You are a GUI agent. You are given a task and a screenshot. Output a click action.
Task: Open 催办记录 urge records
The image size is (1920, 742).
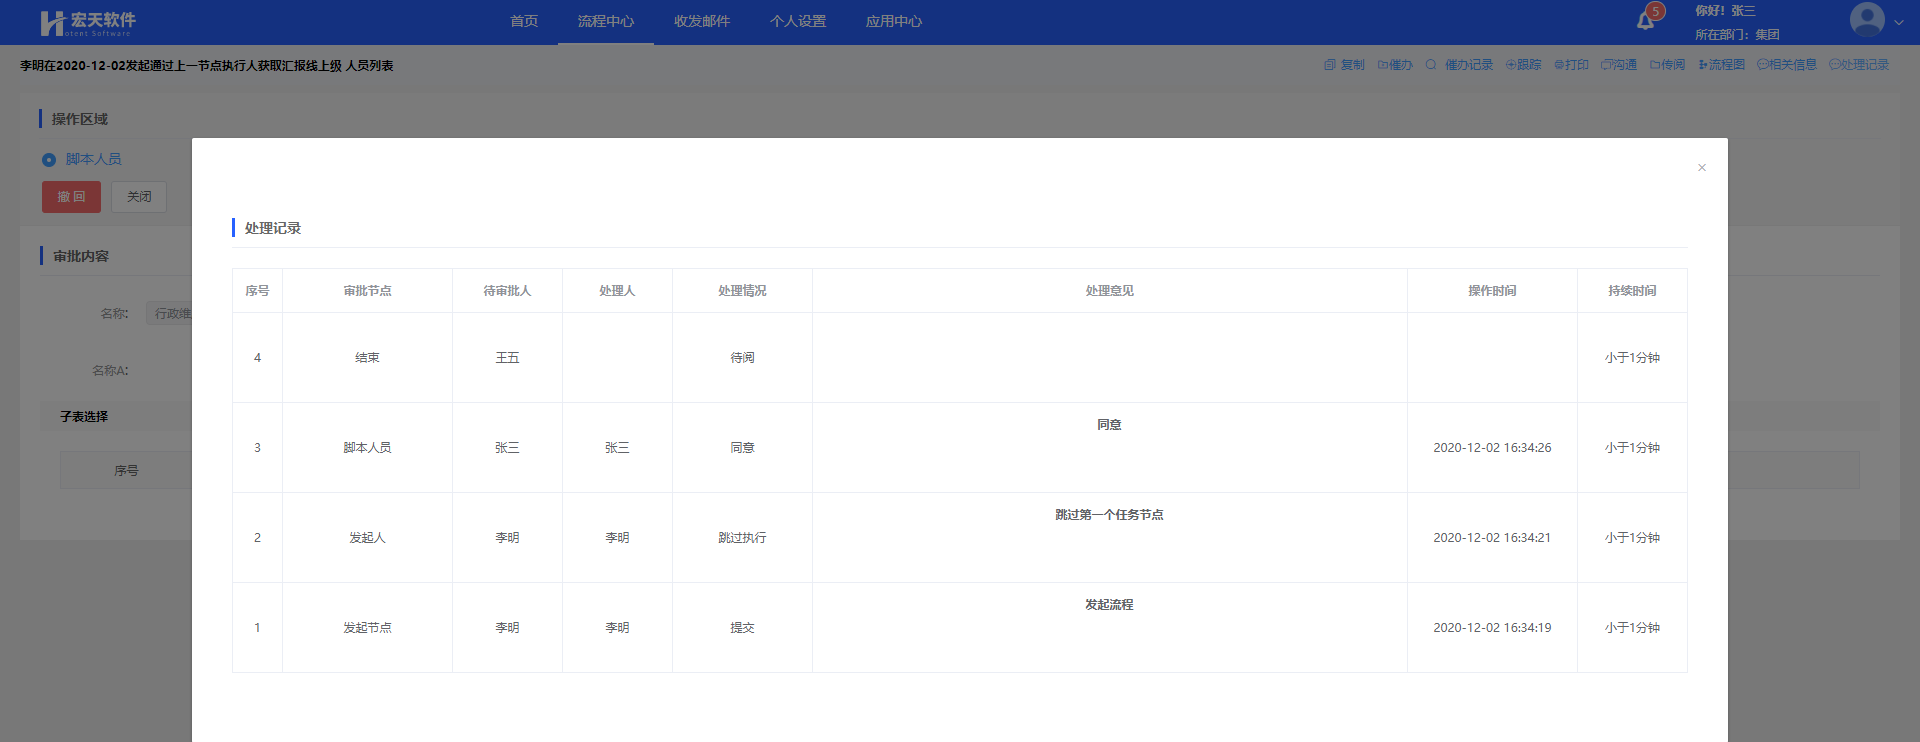1459,65
